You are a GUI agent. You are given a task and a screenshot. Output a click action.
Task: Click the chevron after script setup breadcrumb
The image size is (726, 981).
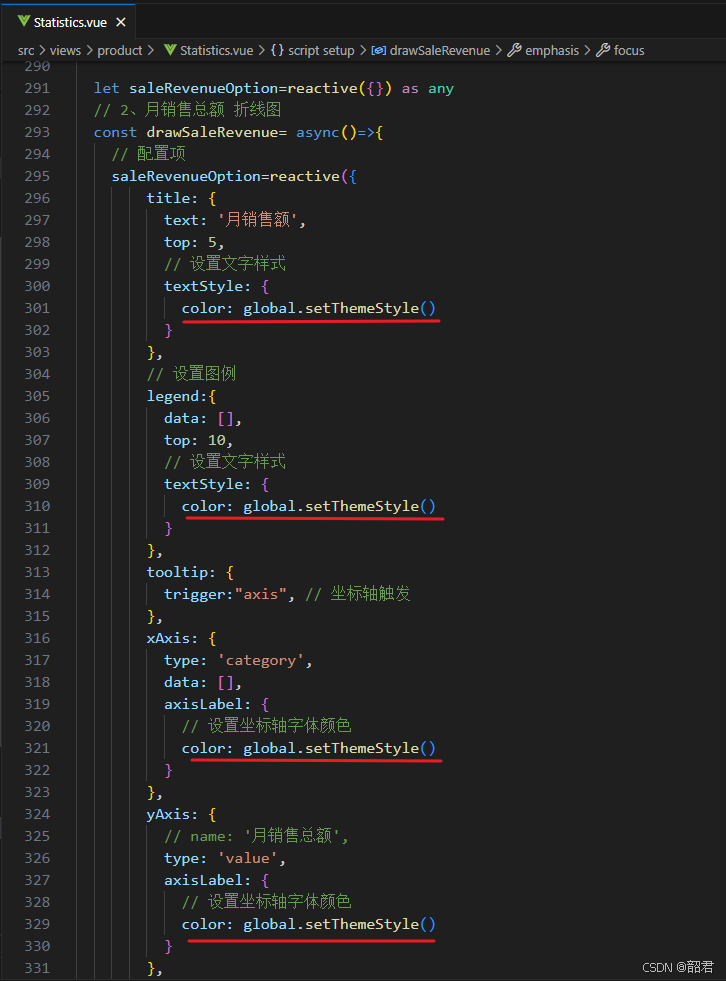(x=363, y=51)
